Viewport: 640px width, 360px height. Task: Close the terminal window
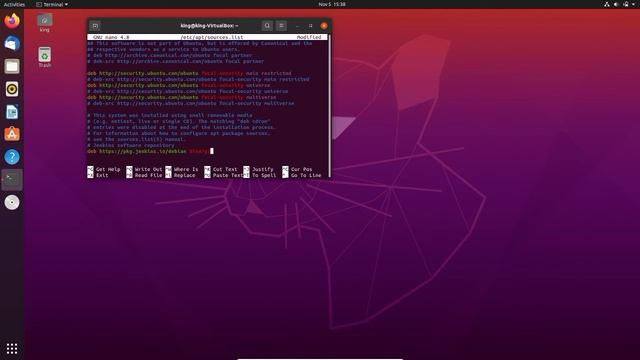coord(324,26)
